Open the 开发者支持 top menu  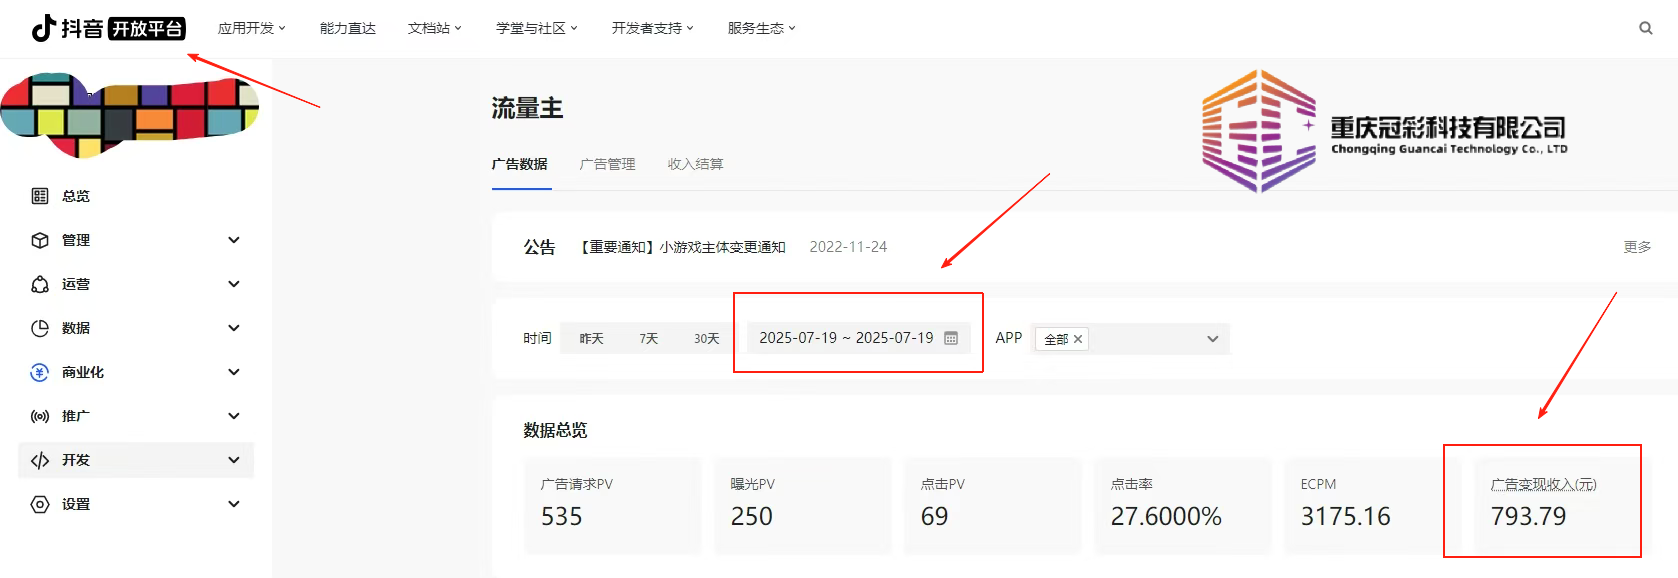(x=653, y=28)
